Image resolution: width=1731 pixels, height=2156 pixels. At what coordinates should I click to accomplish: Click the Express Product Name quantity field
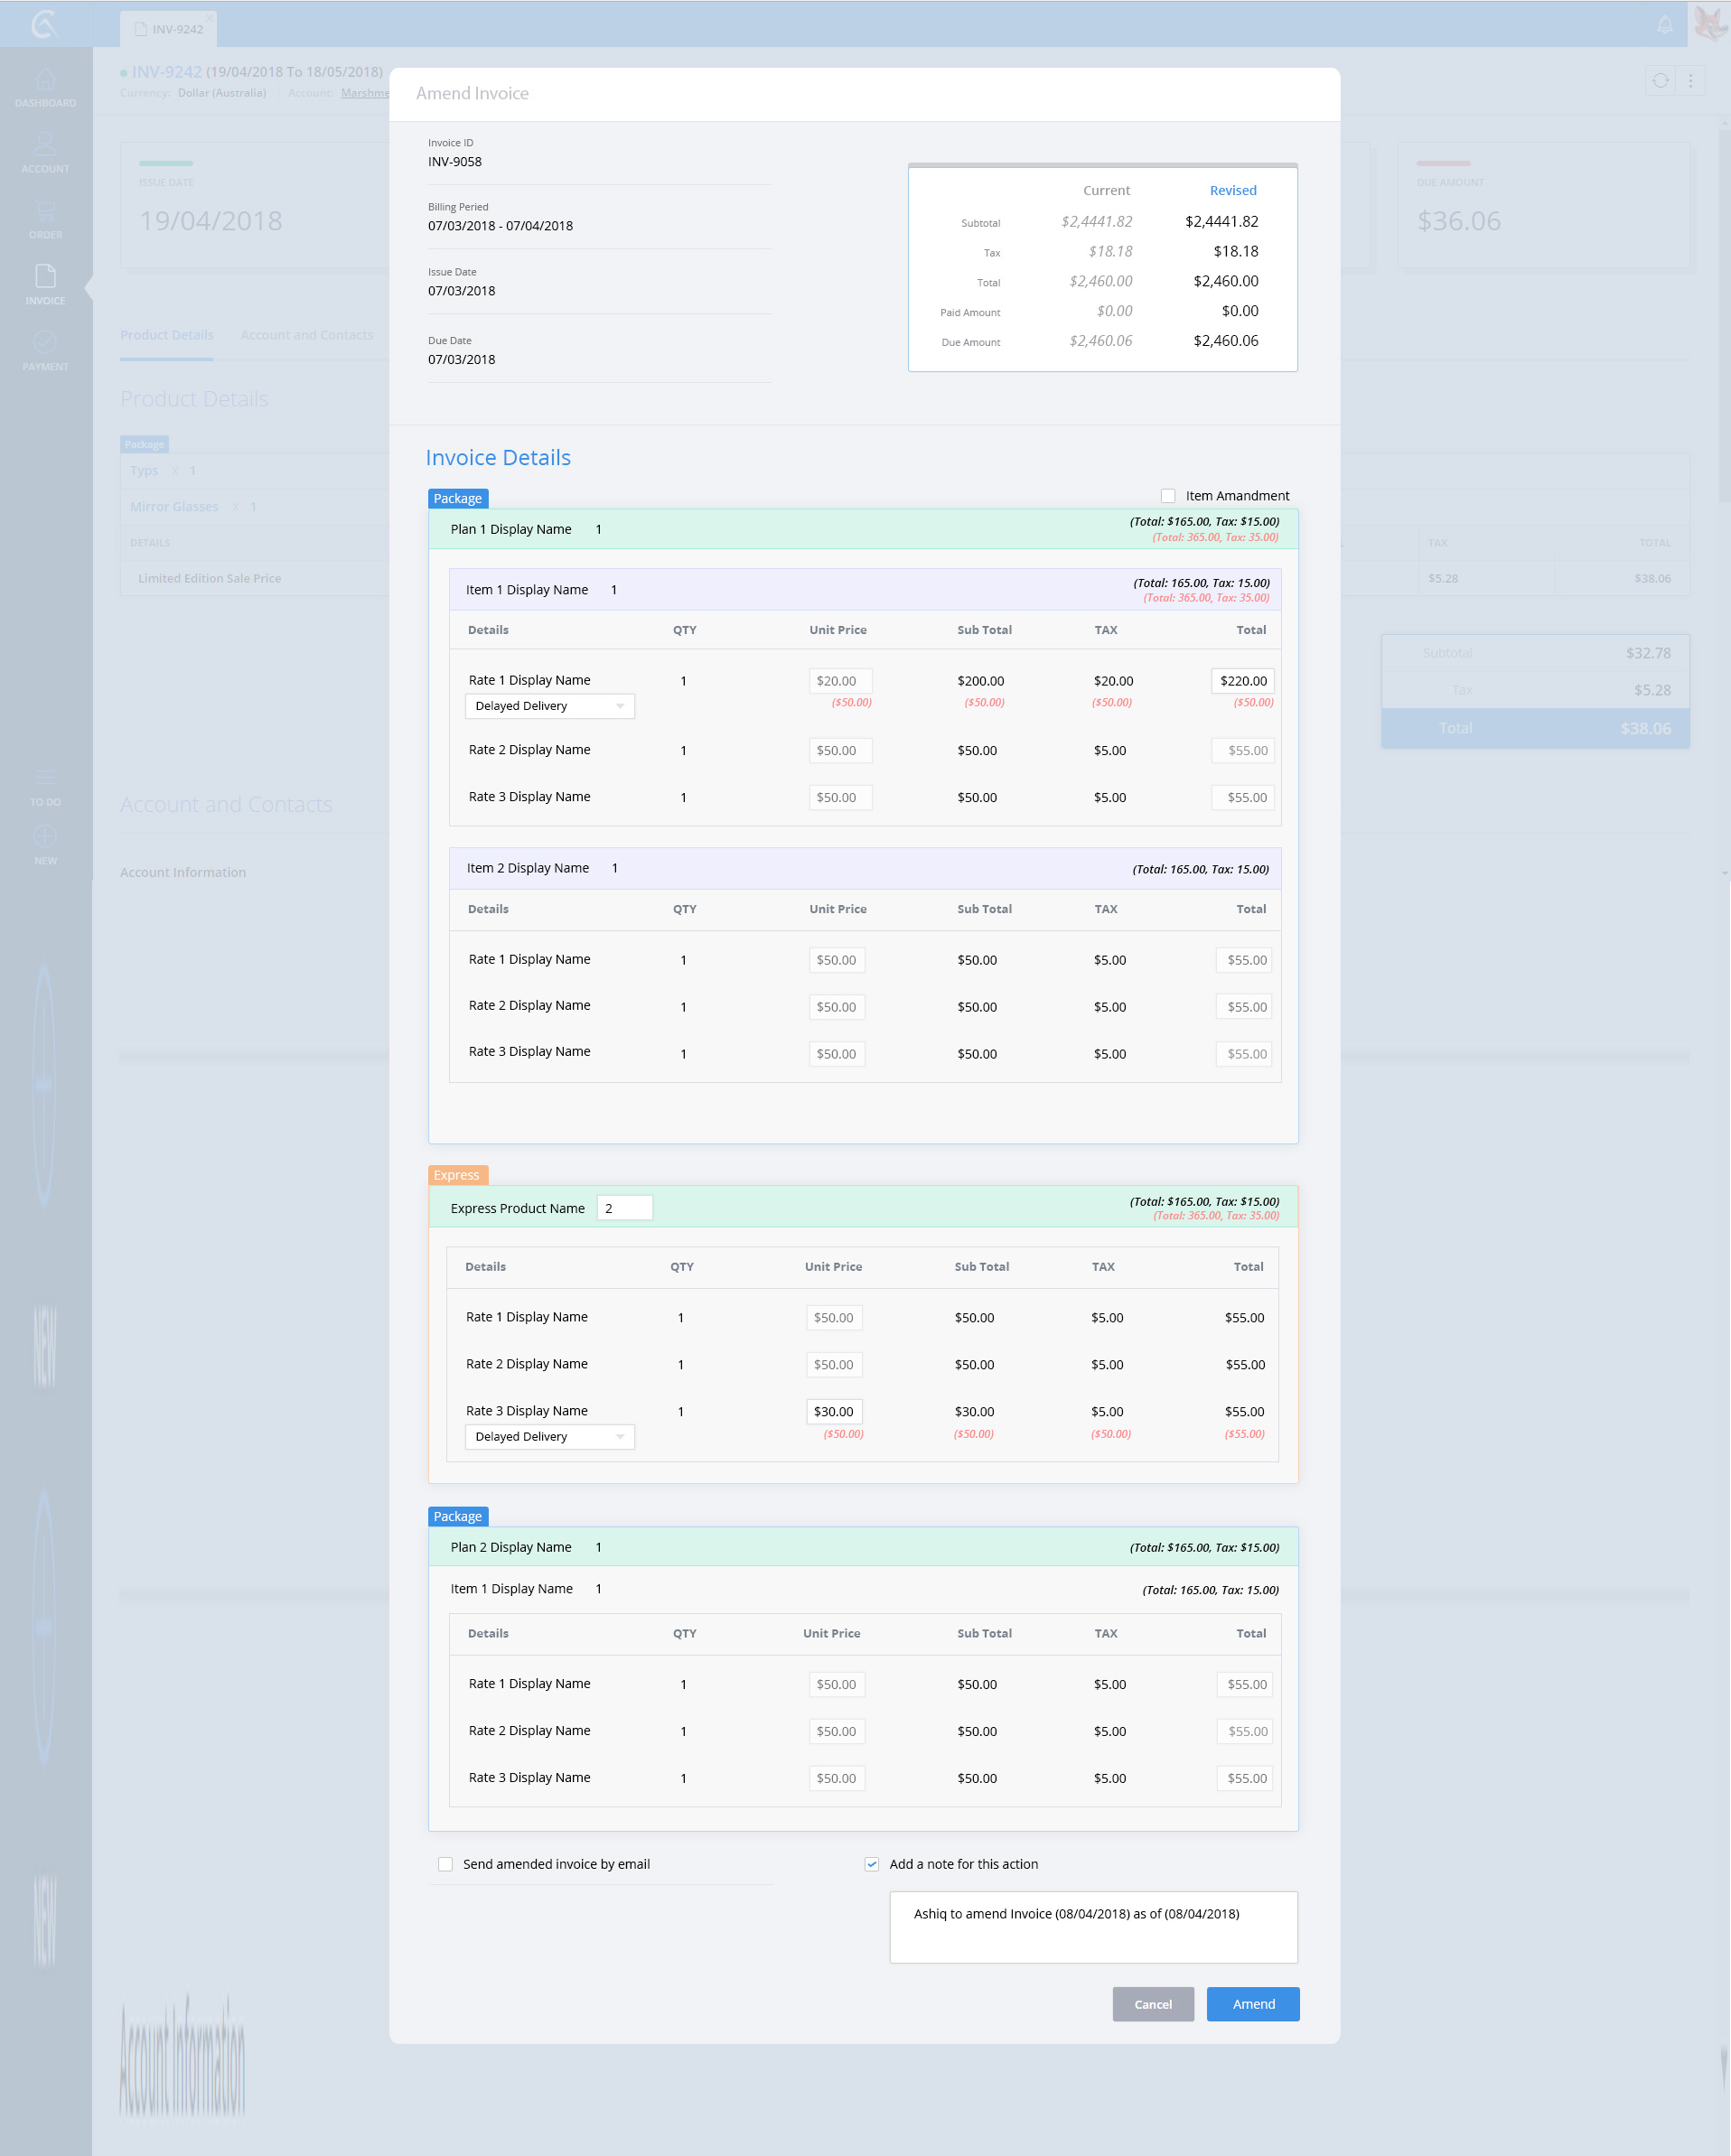click(x=624, y=1208)
